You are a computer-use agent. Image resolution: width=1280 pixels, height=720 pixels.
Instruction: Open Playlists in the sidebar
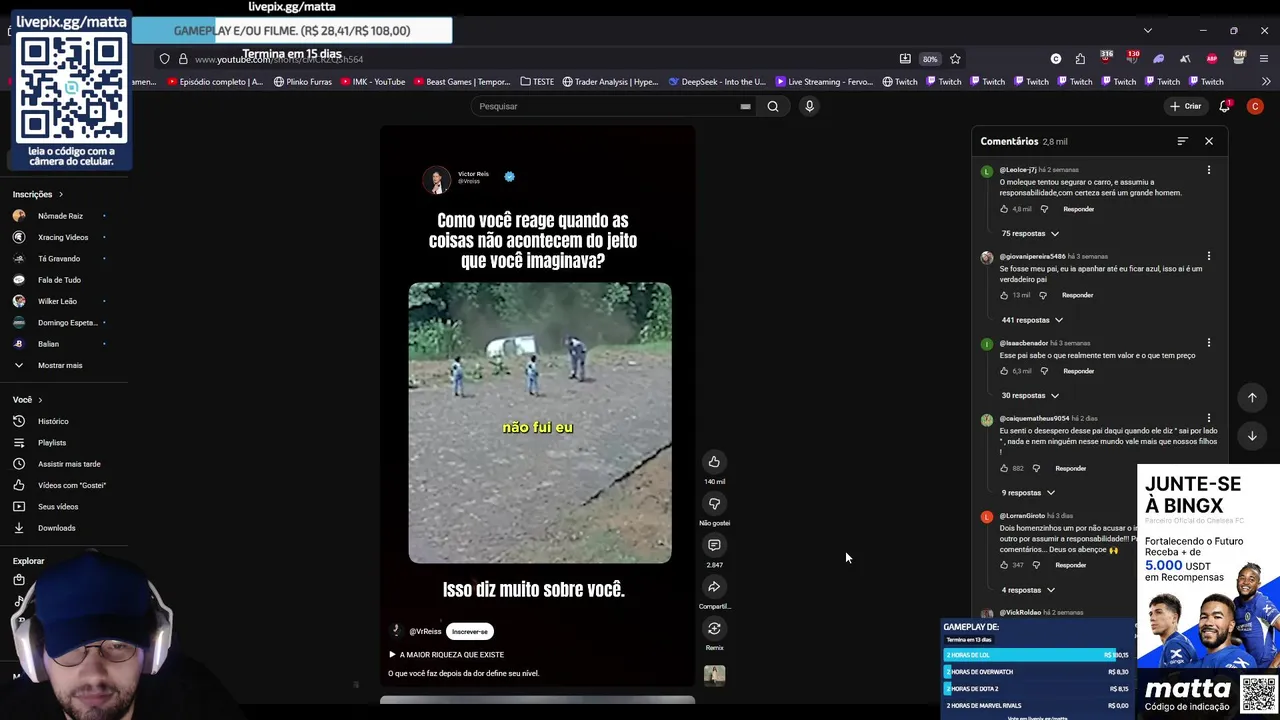pos(52,443)
